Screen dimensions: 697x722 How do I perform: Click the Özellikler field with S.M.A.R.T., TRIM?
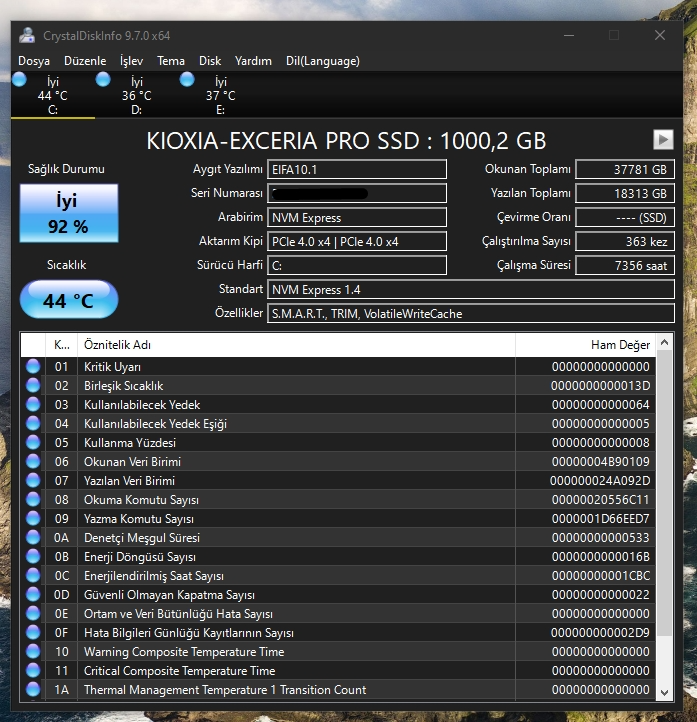[471, 313]
